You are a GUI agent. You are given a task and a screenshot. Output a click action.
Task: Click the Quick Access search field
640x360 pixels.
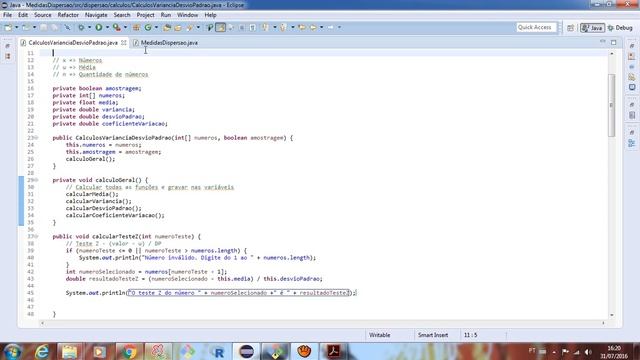pyautogui.click(x=536, y=27)
